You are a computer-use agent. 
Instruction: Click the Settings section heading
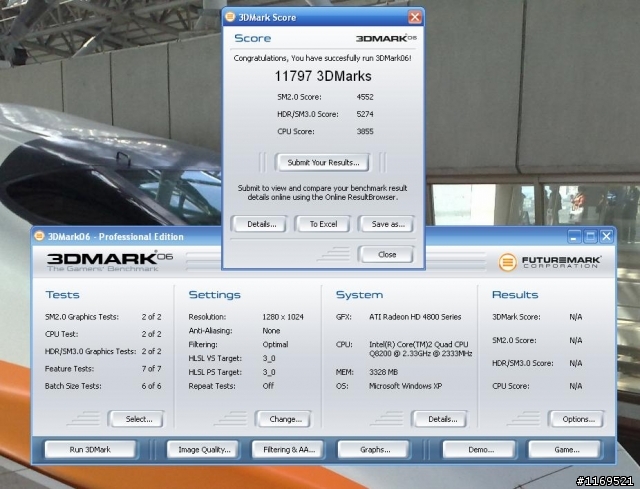[215, 295]
